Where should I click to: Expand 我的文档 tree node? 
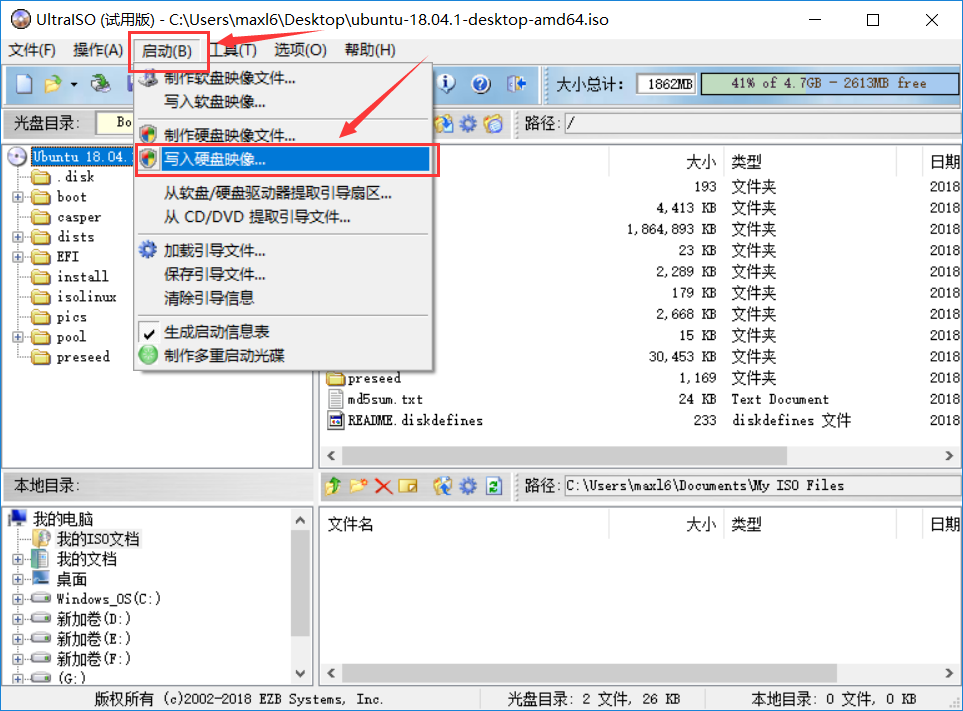click(18, 559)
